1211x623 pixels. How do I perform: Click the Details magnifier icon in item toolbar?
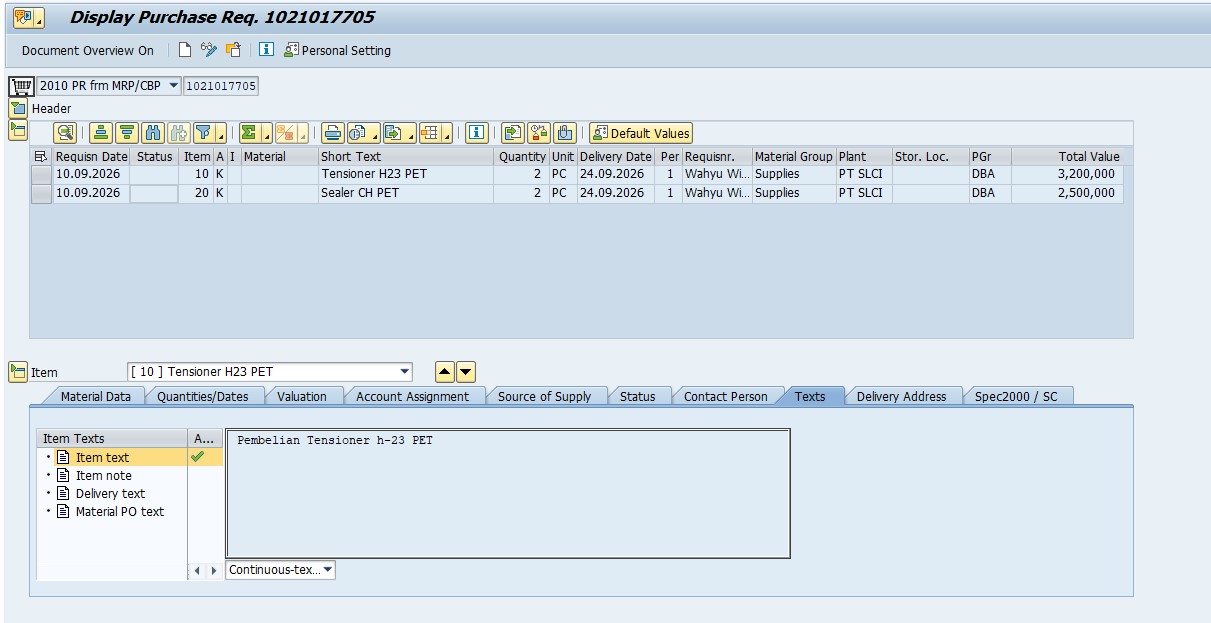(65, 133)
